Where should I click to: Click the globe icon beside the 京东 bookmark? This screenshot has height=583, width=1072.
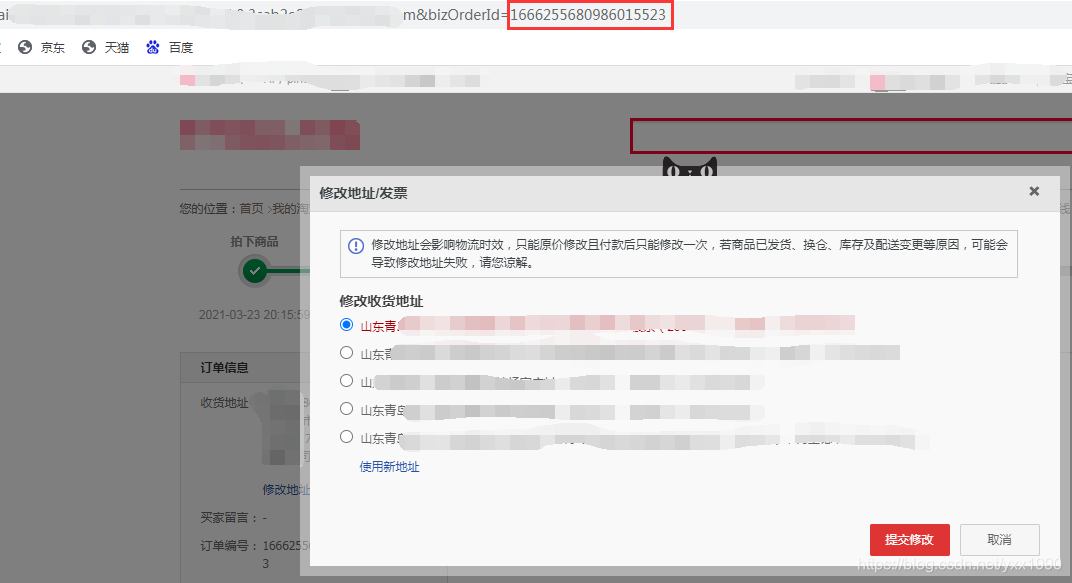pos(26,47)
